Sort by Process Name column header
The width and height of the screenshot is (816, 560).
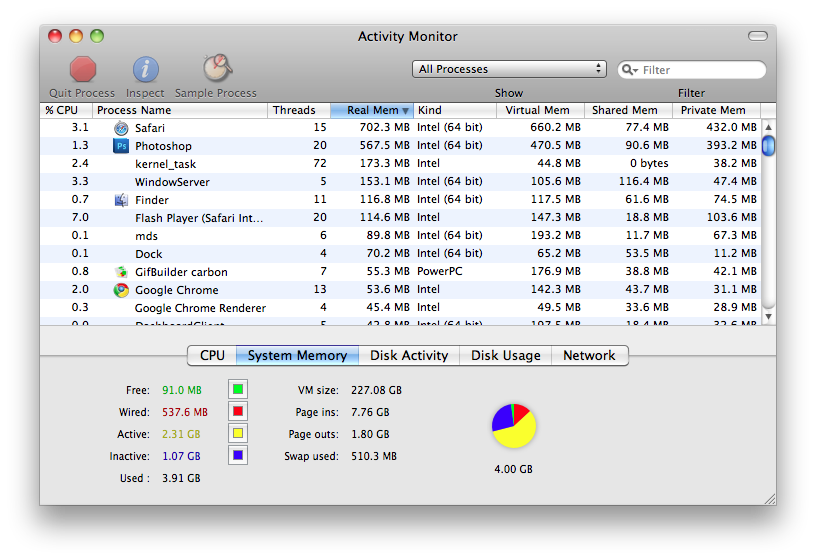[x=180, y=110]
